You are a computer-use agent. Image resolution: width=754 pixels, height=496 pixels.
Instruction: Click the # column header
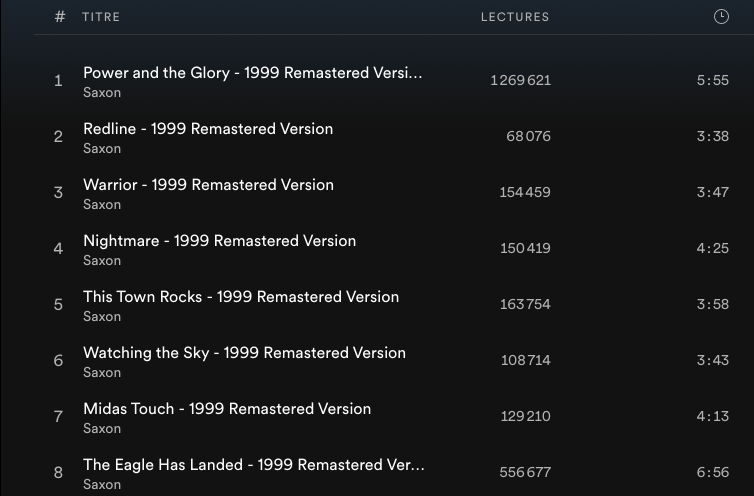click(60, 17)
